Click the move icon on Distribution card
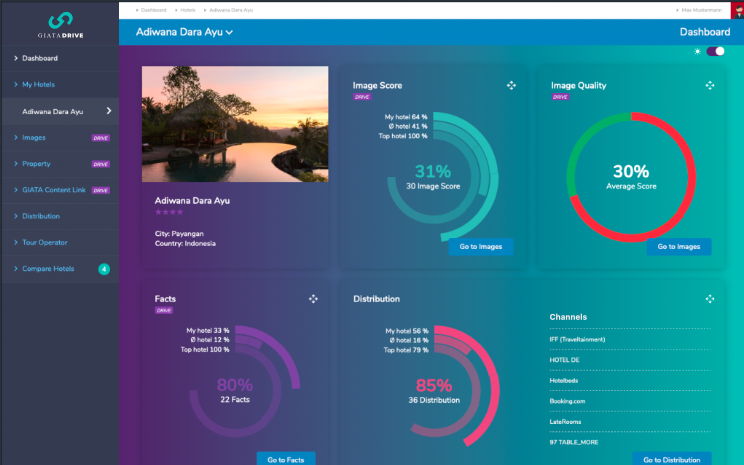Image resolution: width=744 pixels, height=465 pixels. [710, 299]
